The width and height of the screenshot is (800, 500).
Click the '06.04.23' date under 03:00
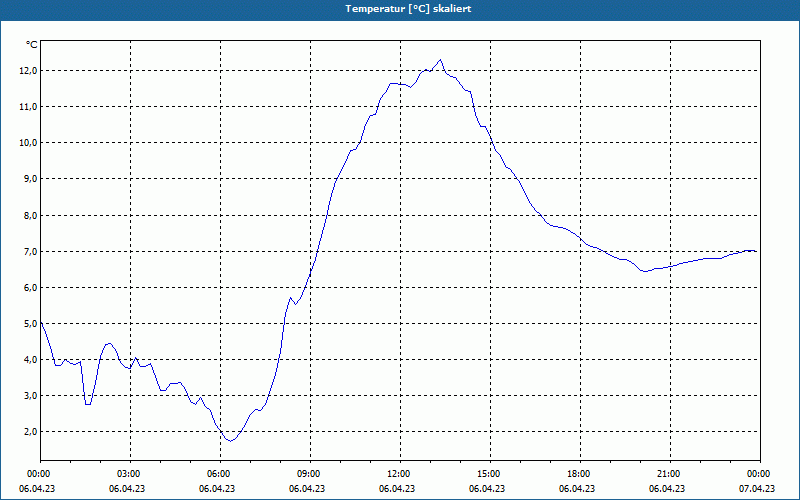(x=127, y=488)
